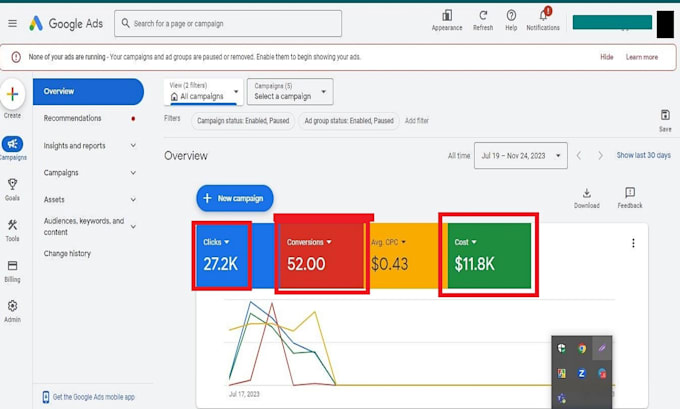This screenshot has width=680, height=409.
Task: Click the blacked-out account avatar
Action: (x=665, y=25)
